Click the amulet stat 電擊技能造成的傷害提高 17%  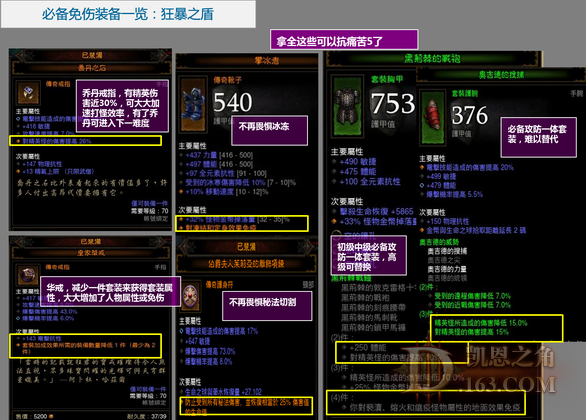[x=222, y=331]
